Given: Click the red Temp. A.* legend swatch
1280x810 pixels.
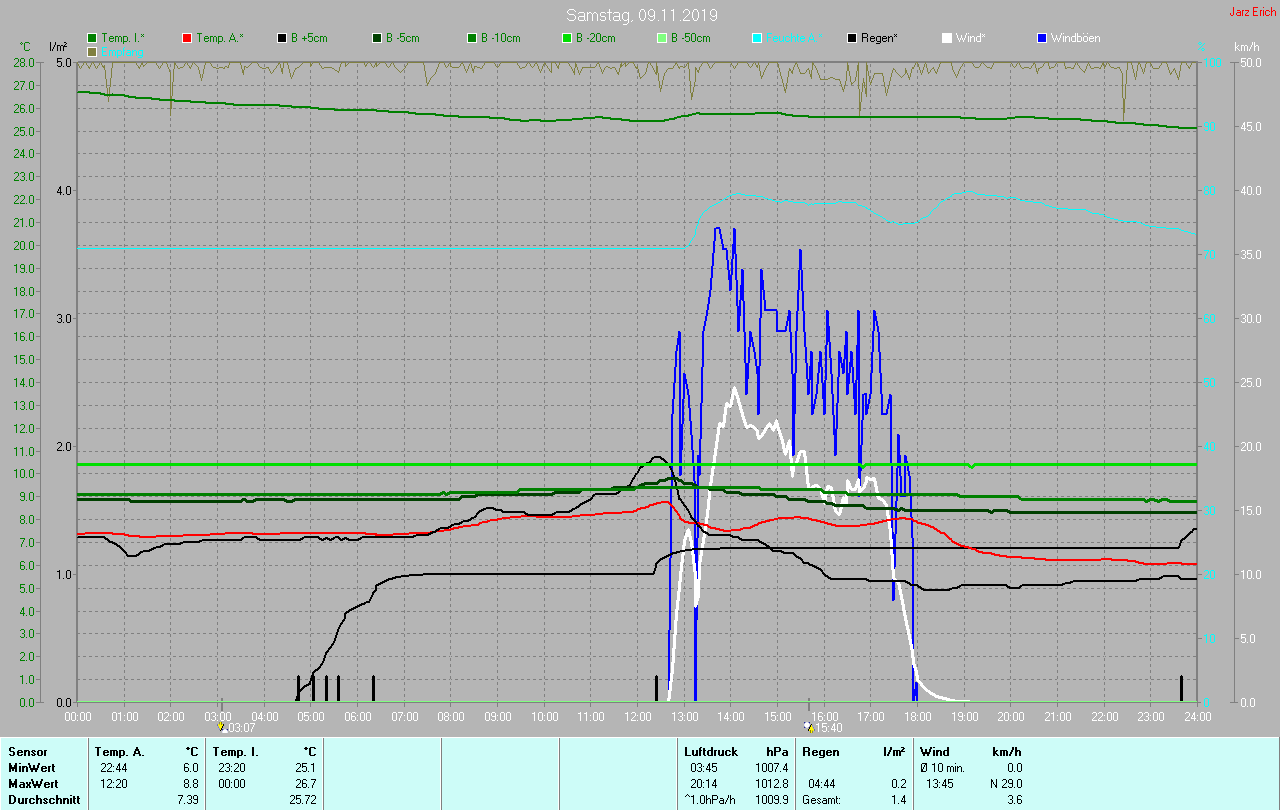Looking at the screenshot, I should 187,38.
